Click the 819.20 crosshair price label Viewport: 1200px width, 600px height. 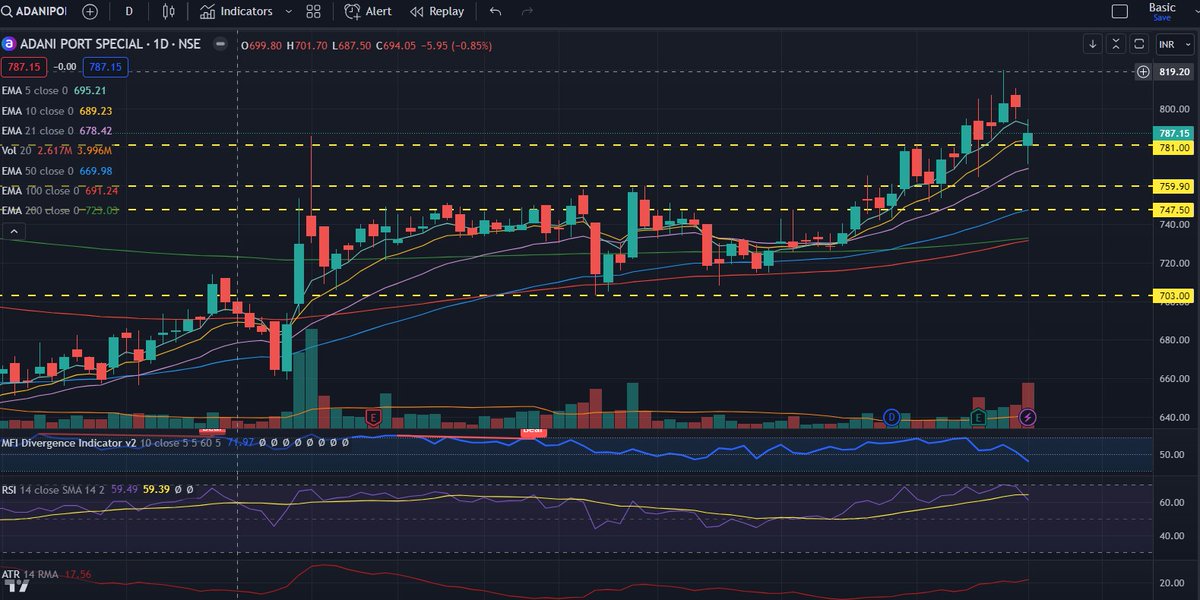[1174, 72]
